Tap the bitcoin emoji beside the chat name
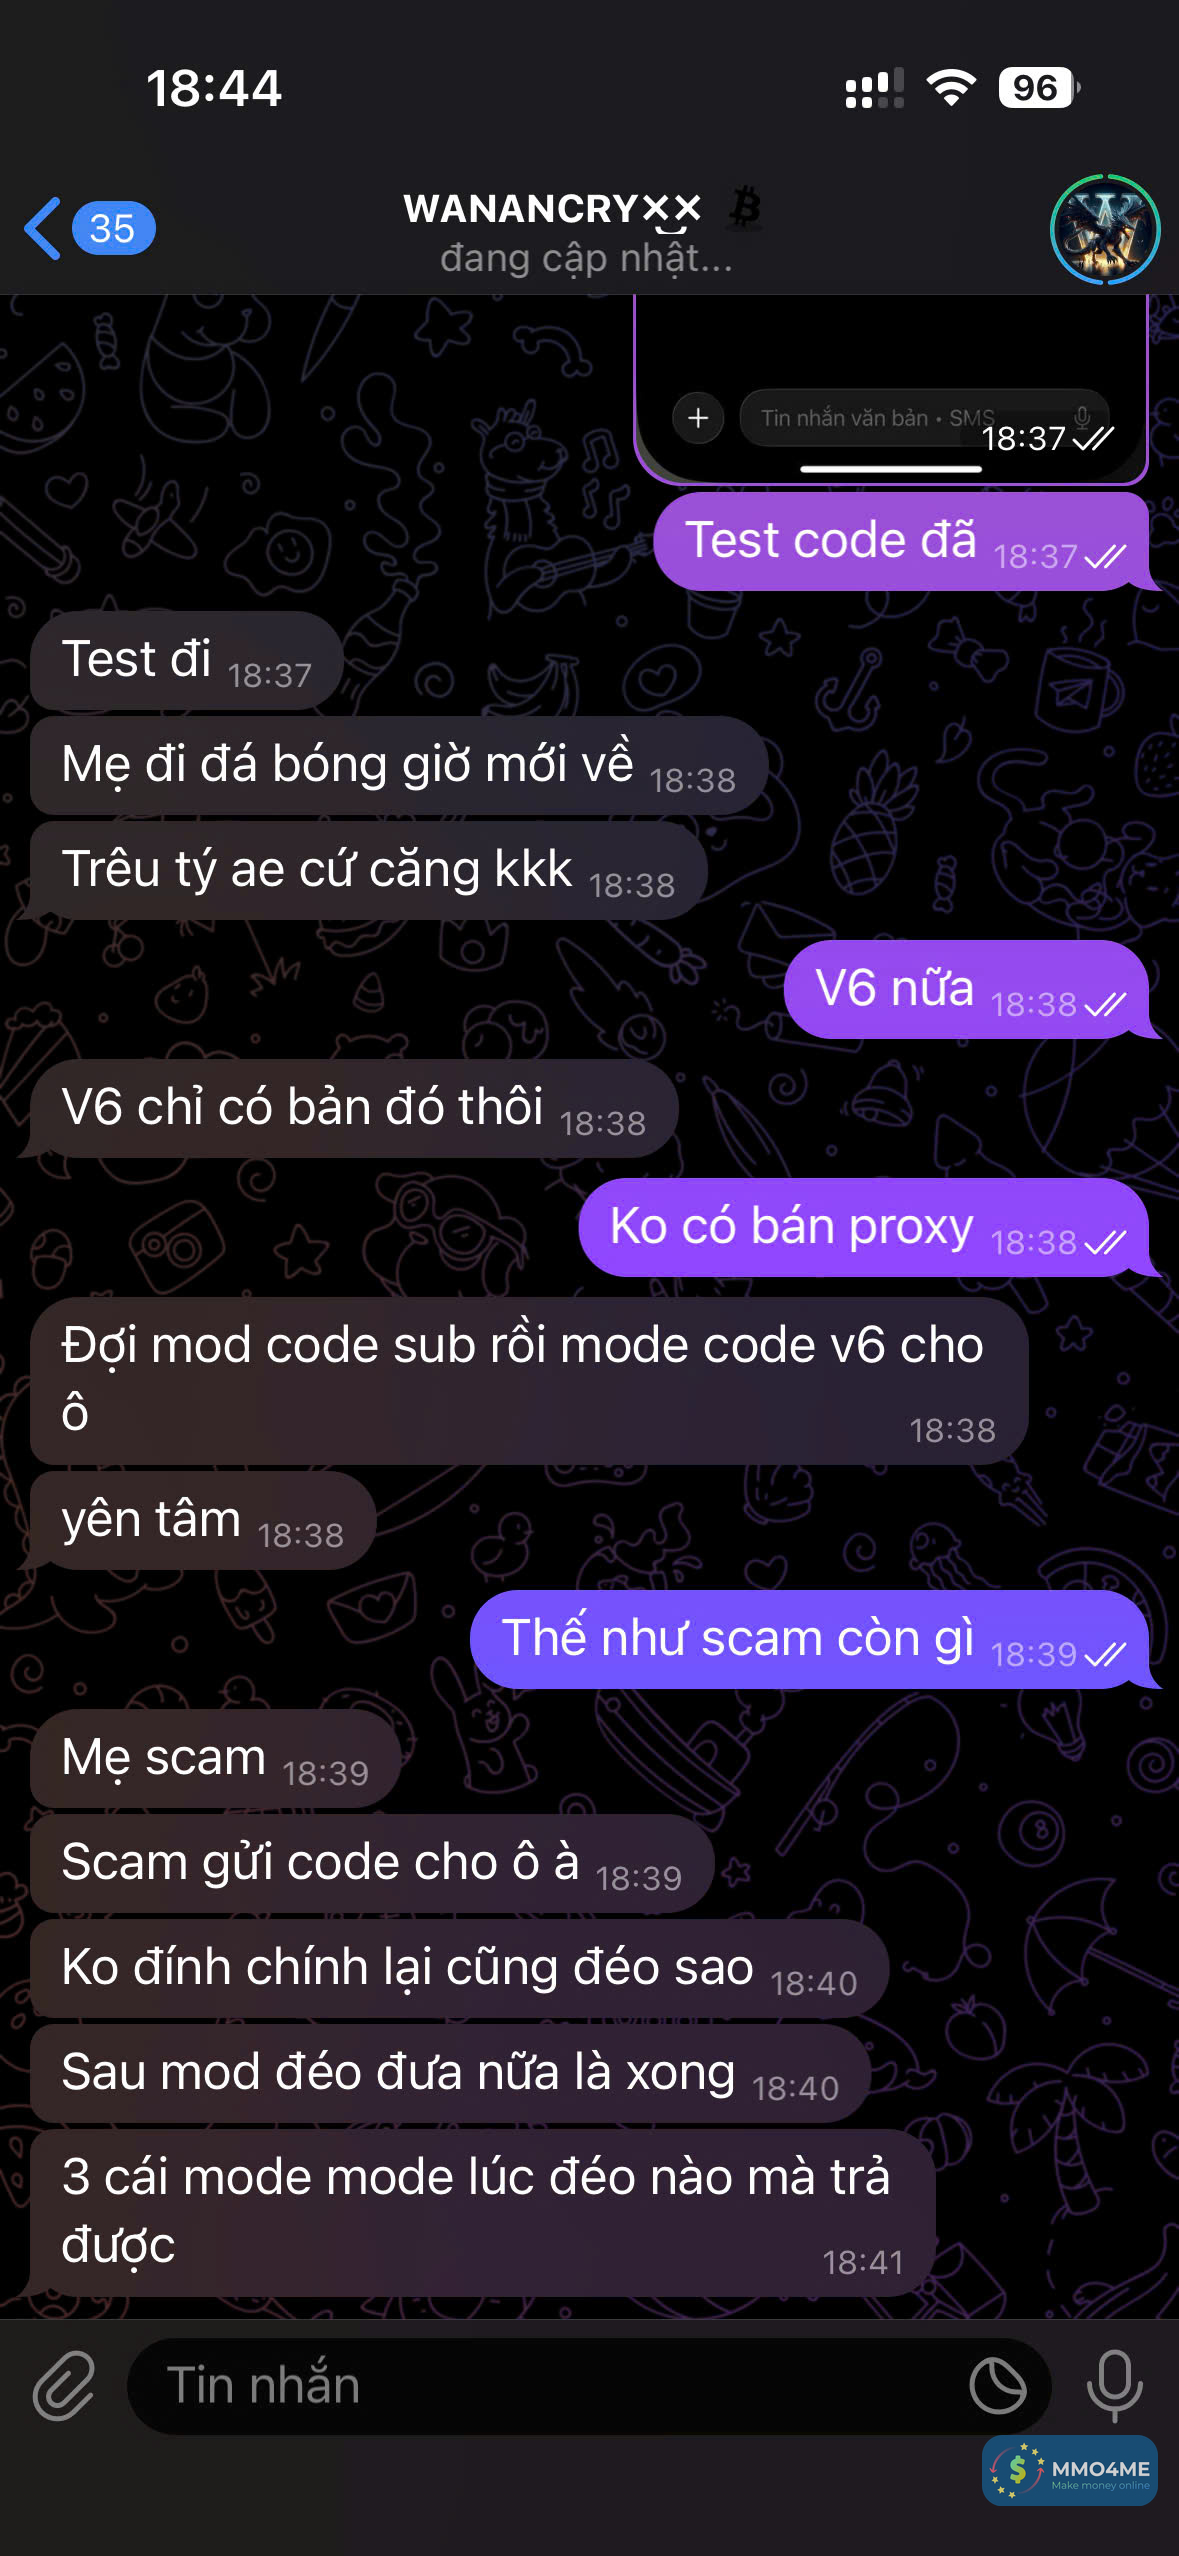The width and height of the screenshot is (1179, 2556). (x=744, y=208)
